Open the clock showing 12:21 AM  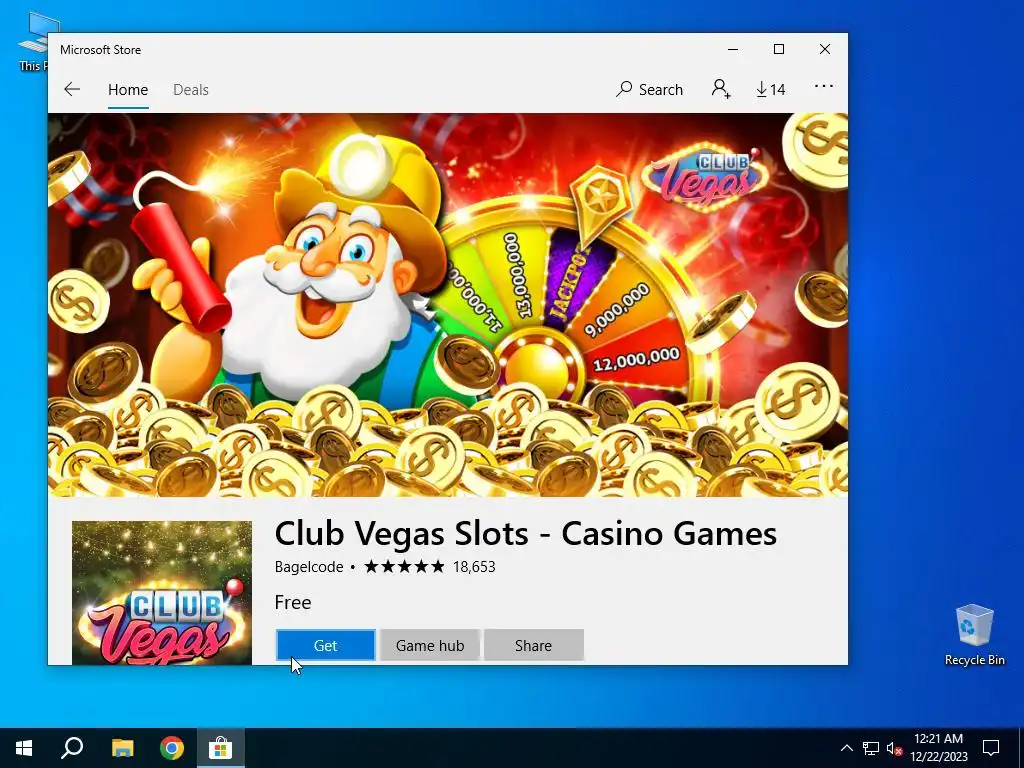938,748
